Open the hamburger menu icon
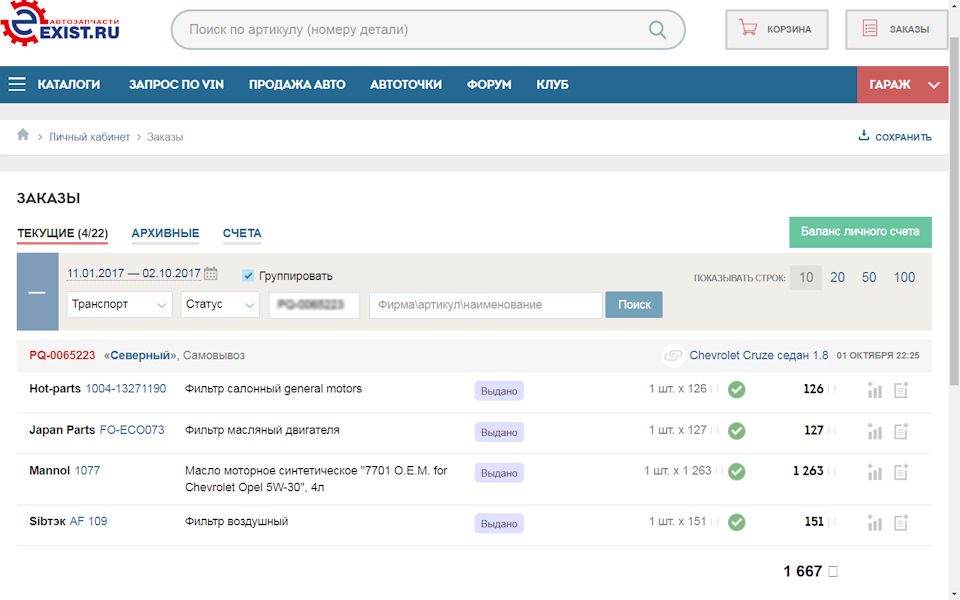The height and width of the screenshot is (600, 960). pyautogui.click(x=17, y=84)
